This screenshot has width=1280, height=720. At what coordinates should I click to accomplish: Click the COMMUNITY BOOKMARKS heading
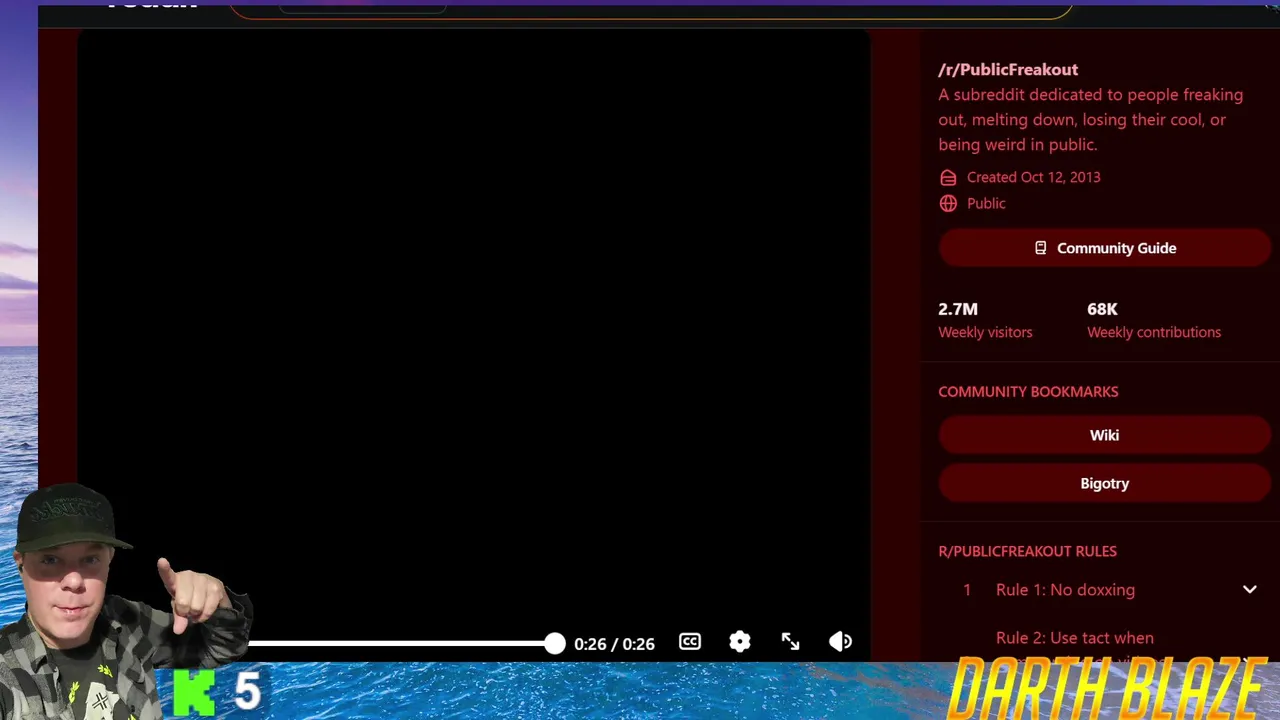pyautogui.click(x=1028, y=392)
